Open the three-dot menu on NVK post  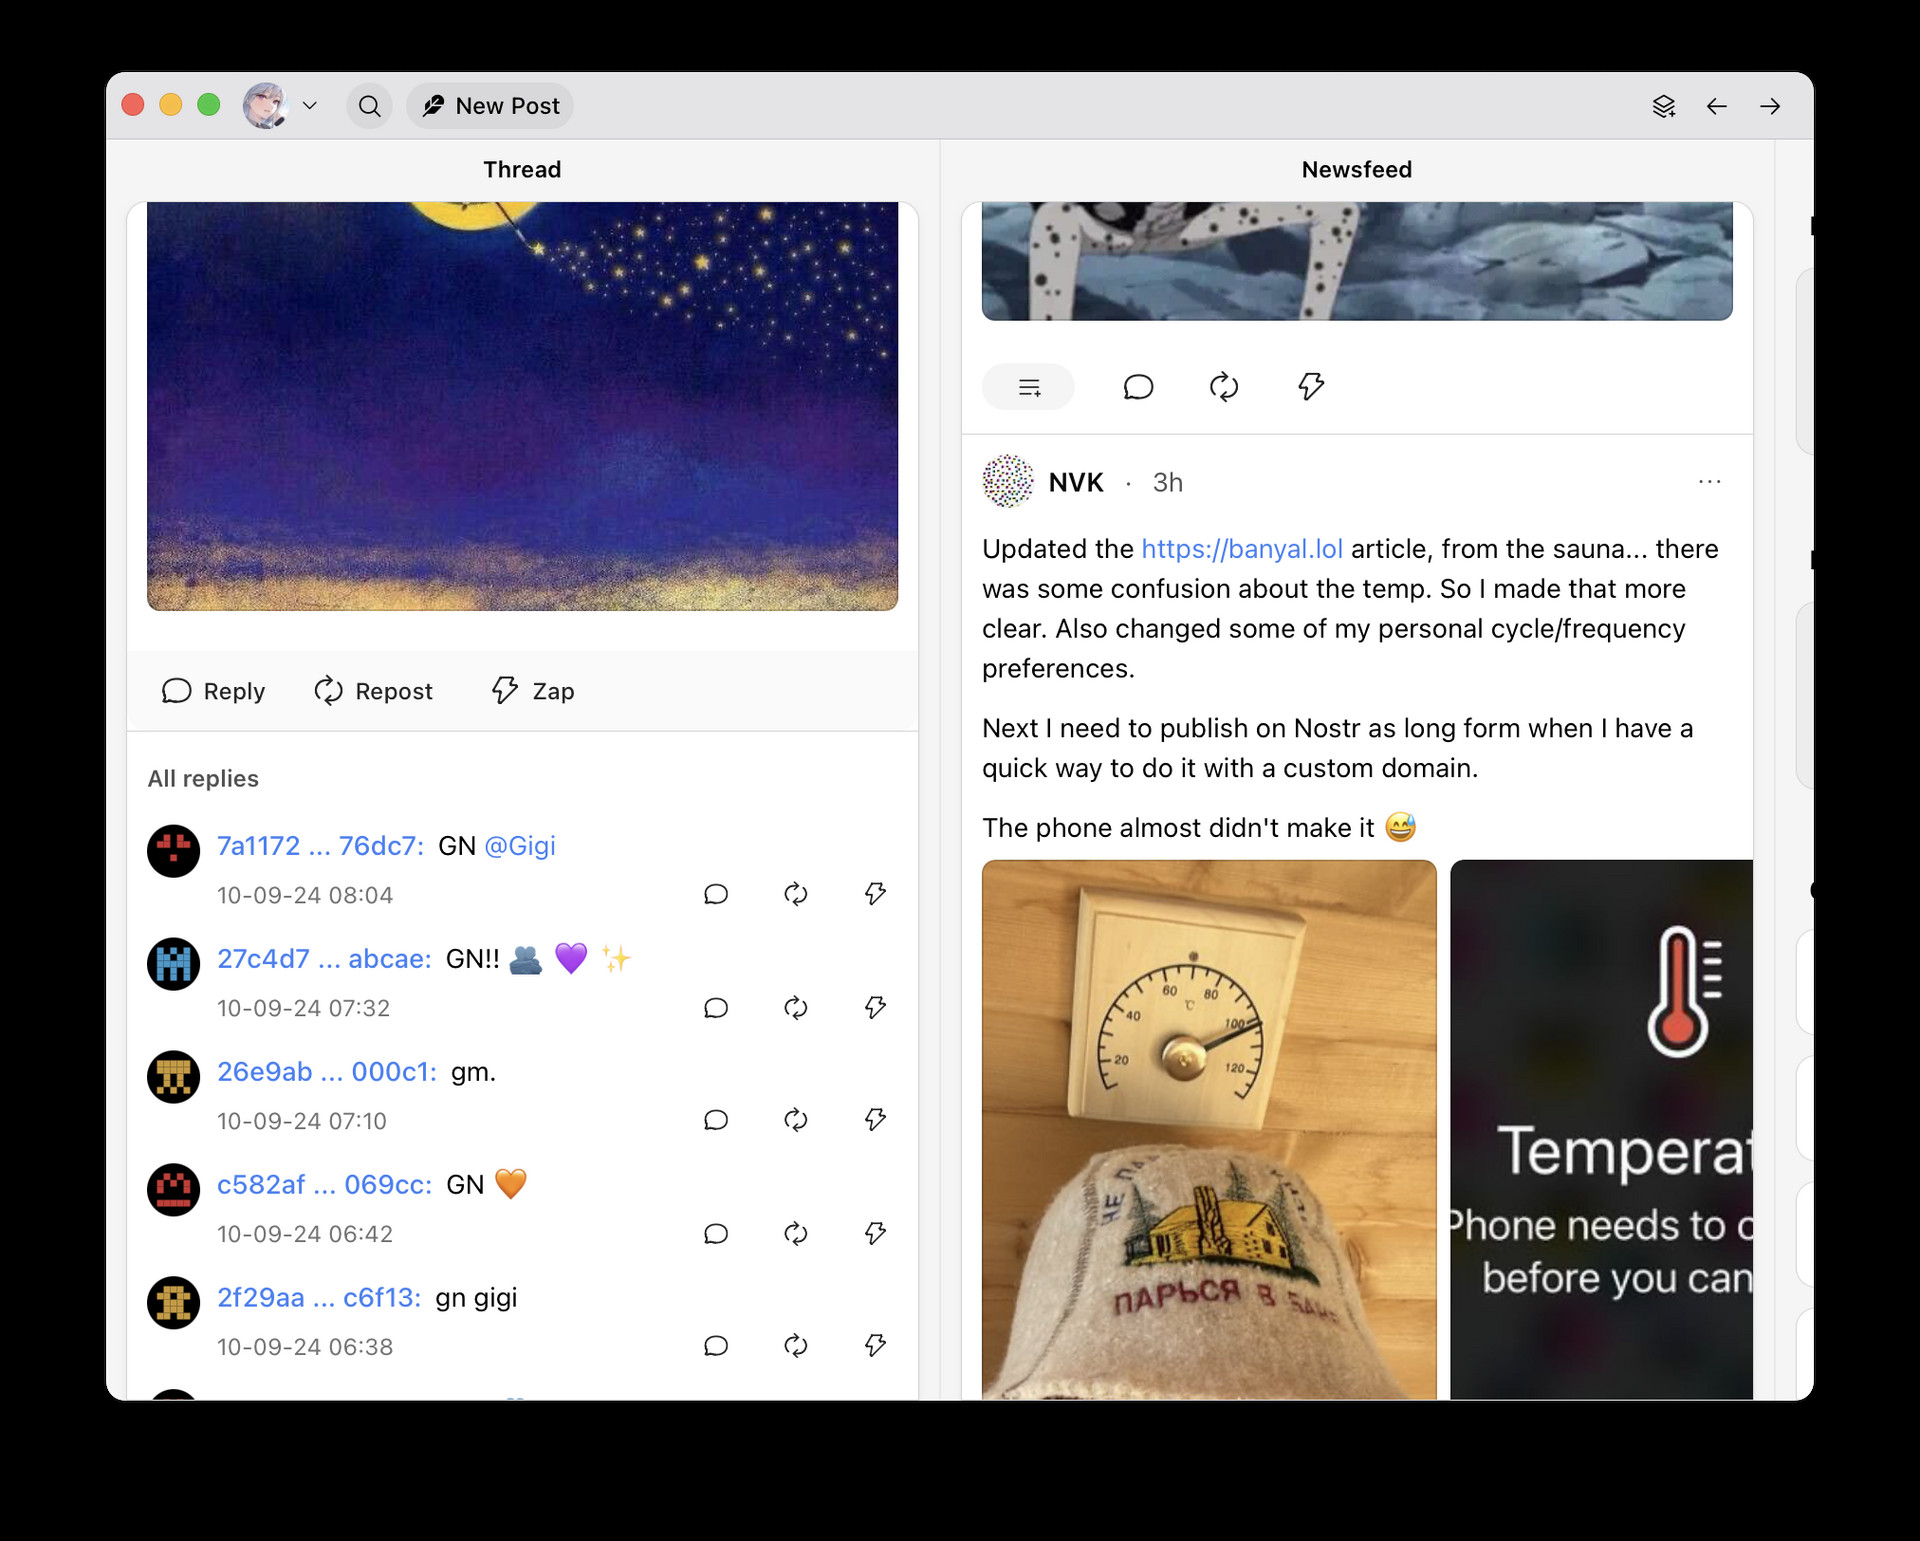pos(1709,482)
